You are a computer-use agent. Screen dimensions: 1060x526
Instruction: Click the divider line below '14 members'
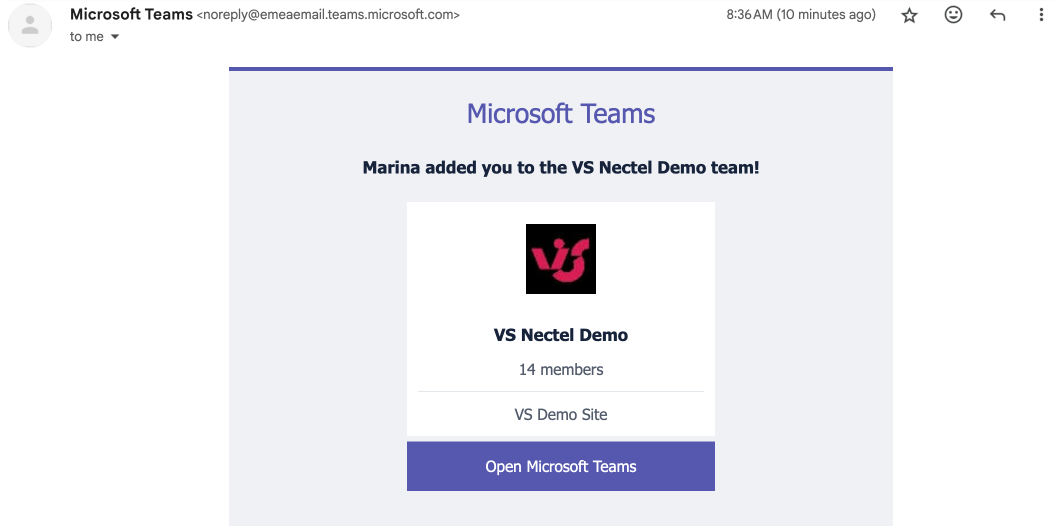tap(560, 391)
